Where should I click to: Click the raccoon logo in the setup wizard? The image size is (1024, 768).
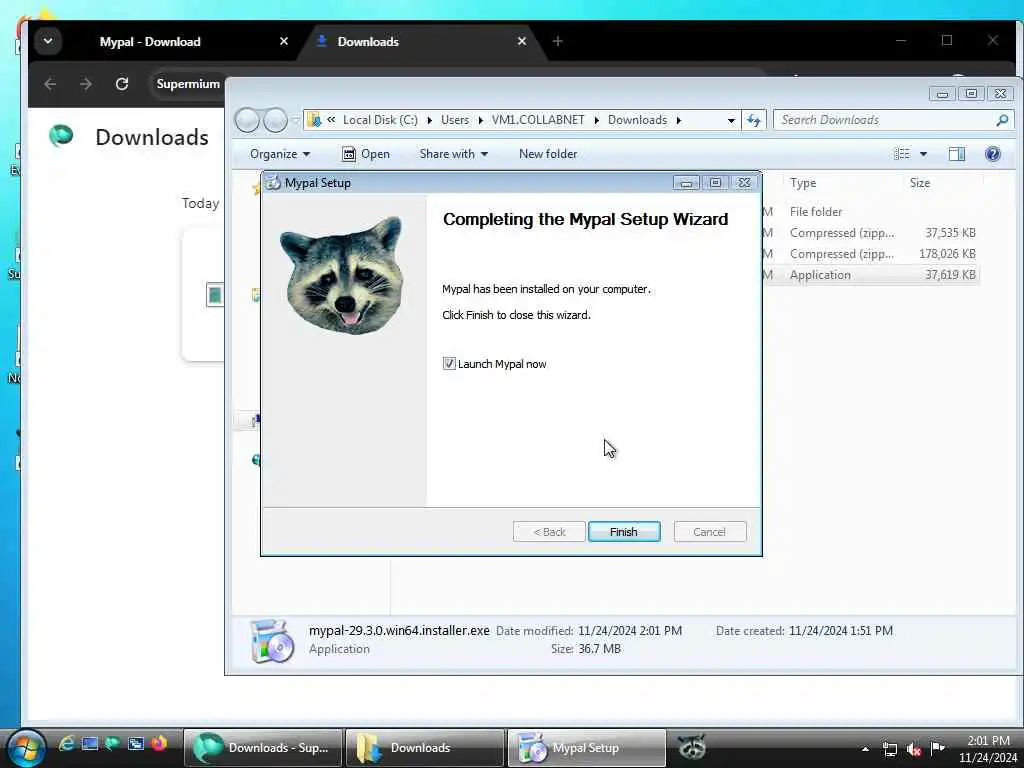342,276
